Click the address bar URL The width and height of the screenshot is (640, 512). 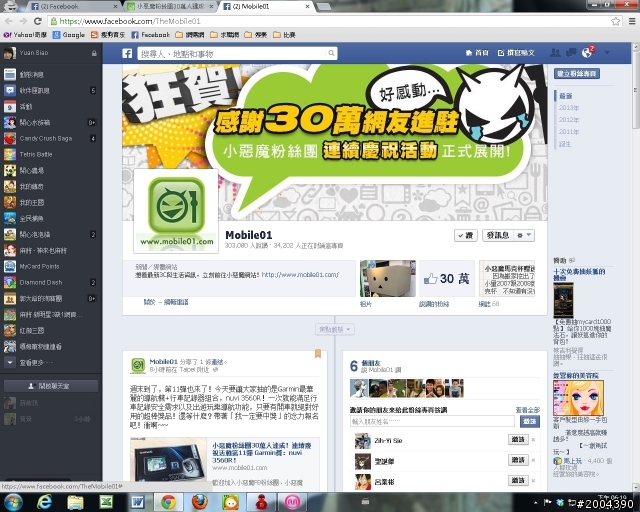click(x=130, y=21)
